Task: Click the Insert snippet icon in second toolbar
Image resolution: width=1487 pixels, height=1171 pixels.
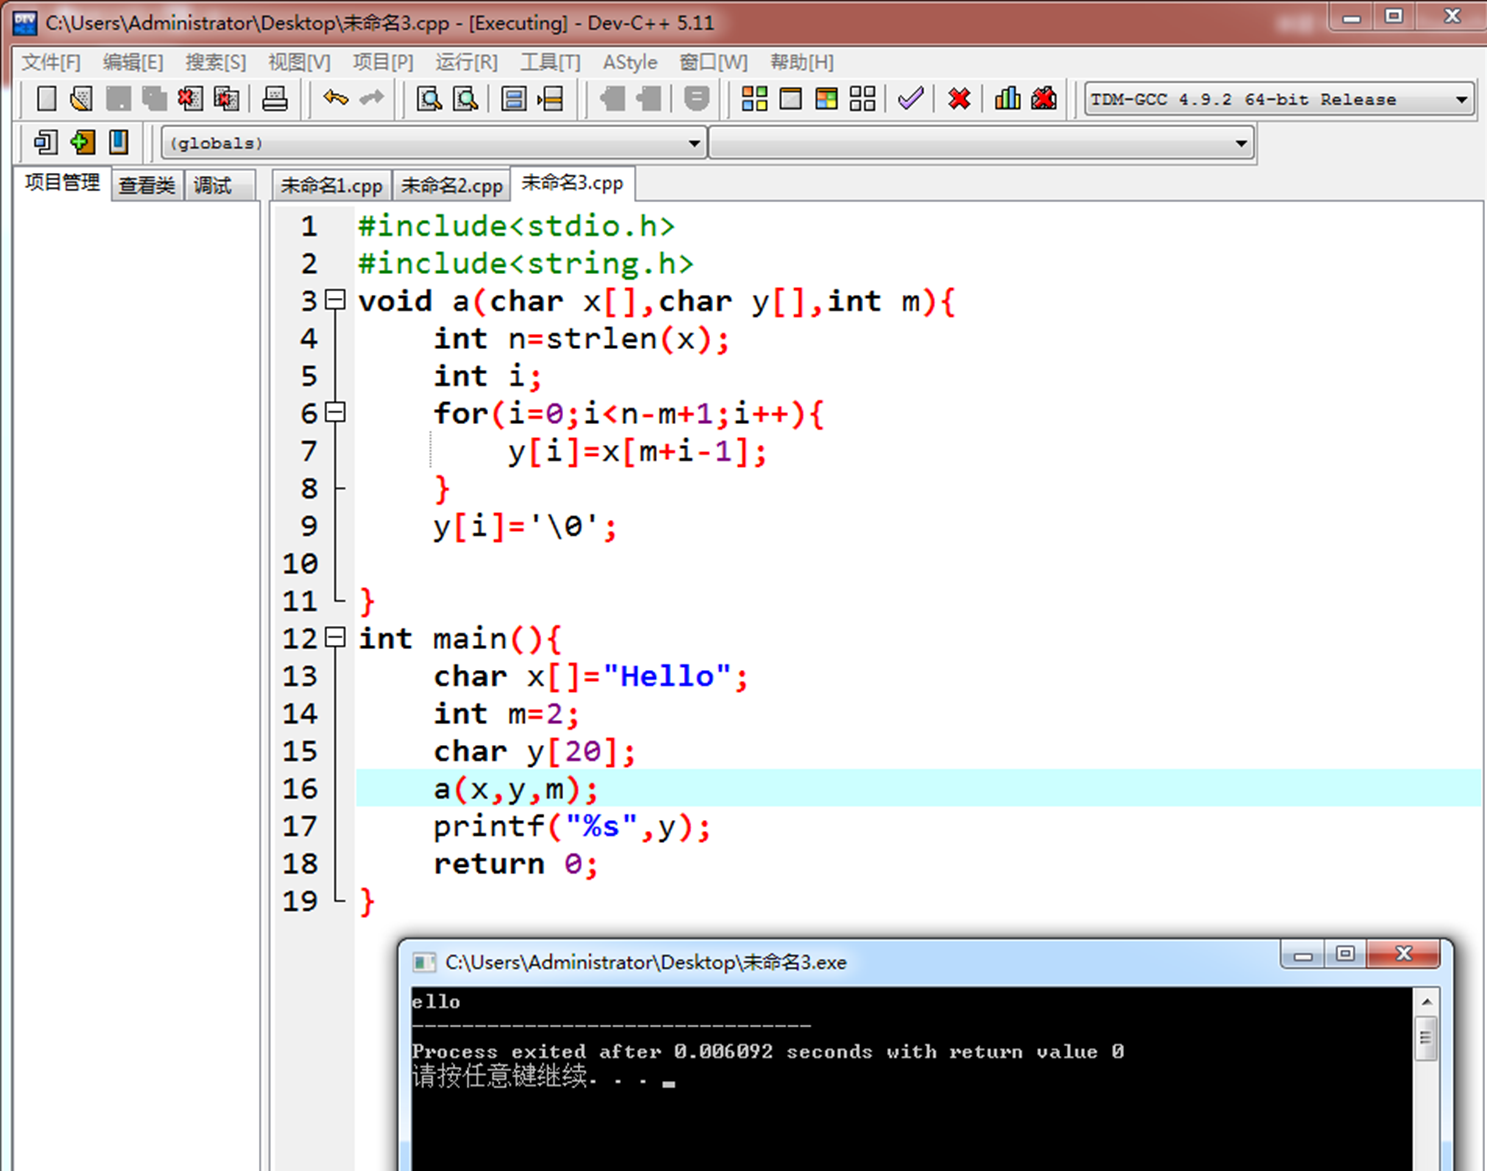Action: (x=46, y=142)
